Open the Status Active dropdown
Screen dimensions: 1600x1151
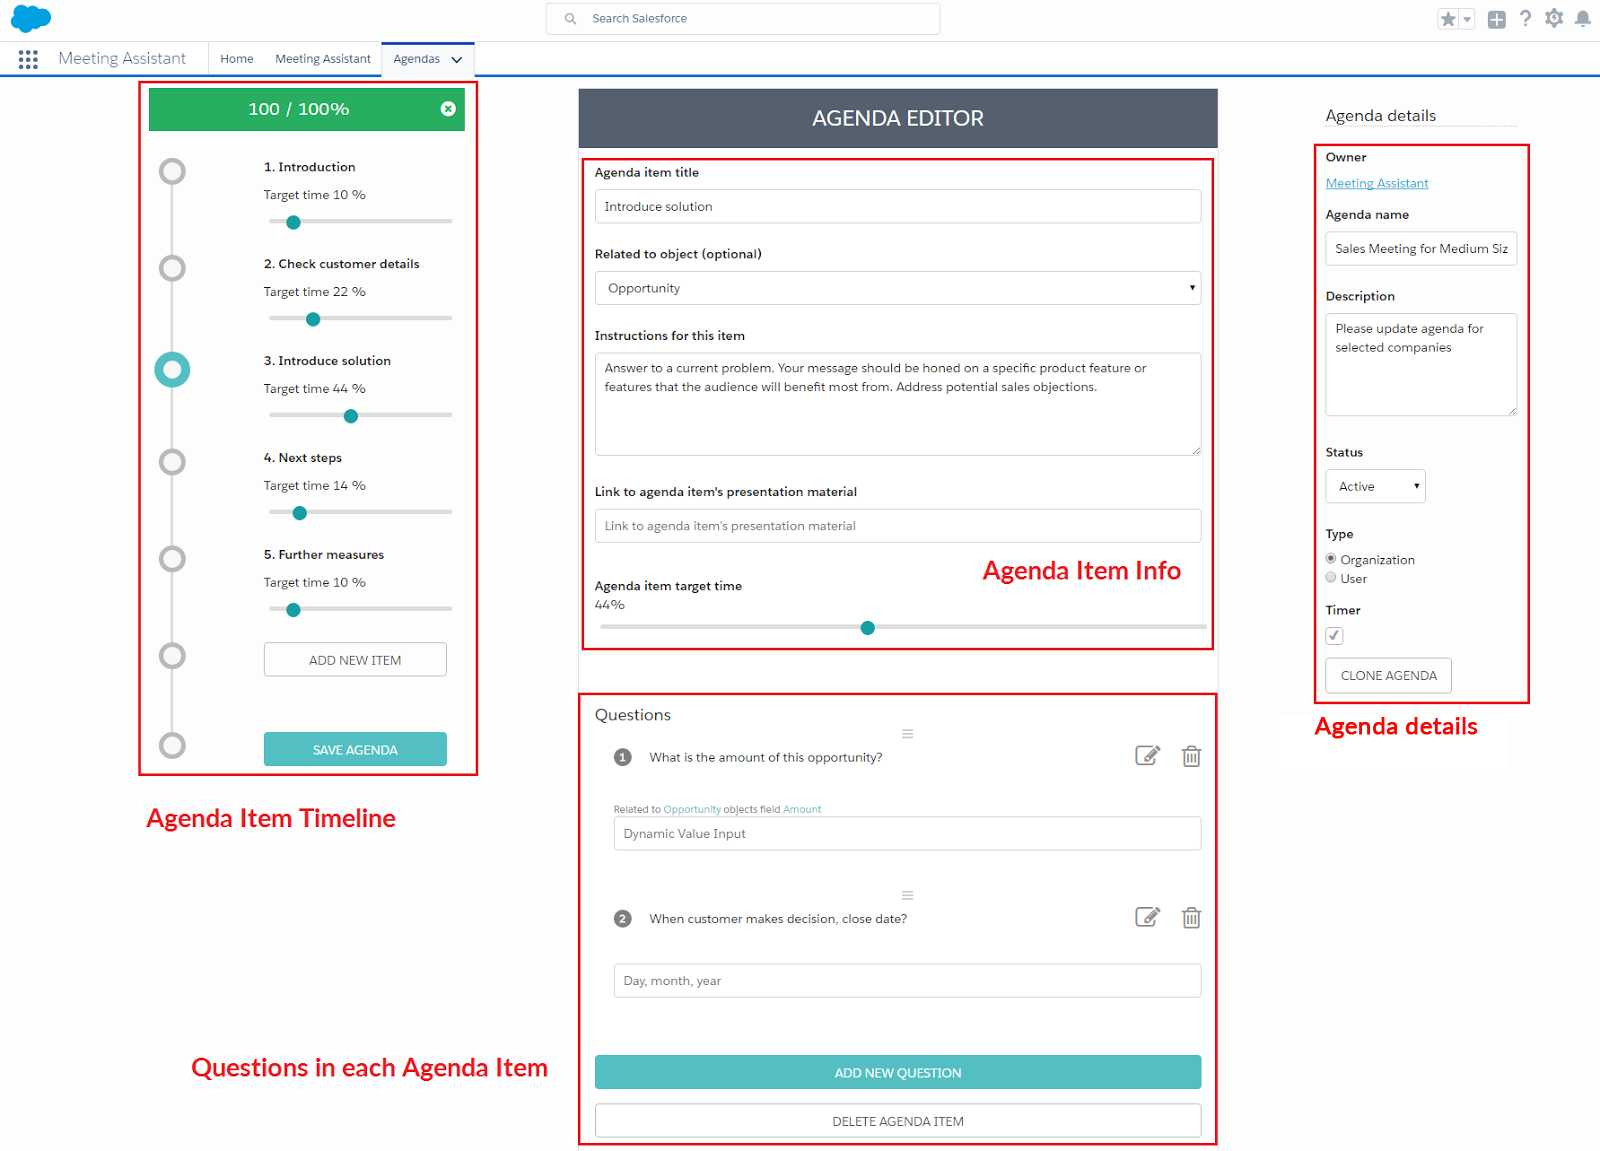tap(1375, 486)
